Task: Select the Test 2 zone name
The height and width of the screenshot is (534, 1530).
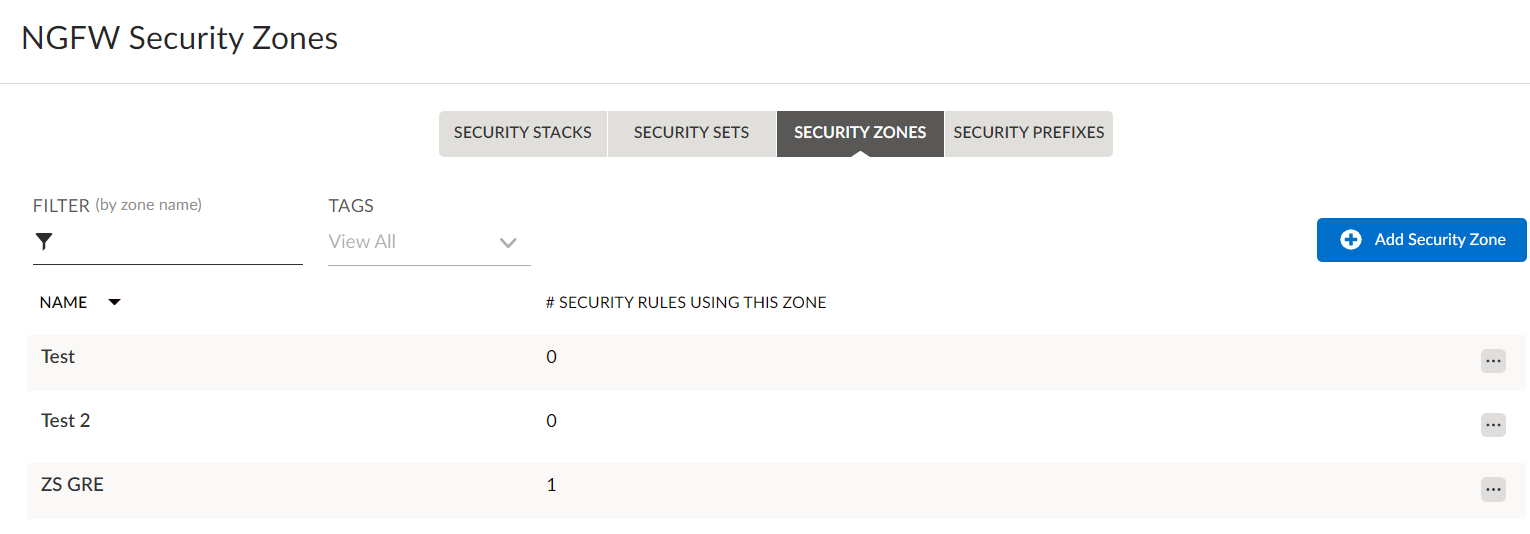Action: [66, 421]
